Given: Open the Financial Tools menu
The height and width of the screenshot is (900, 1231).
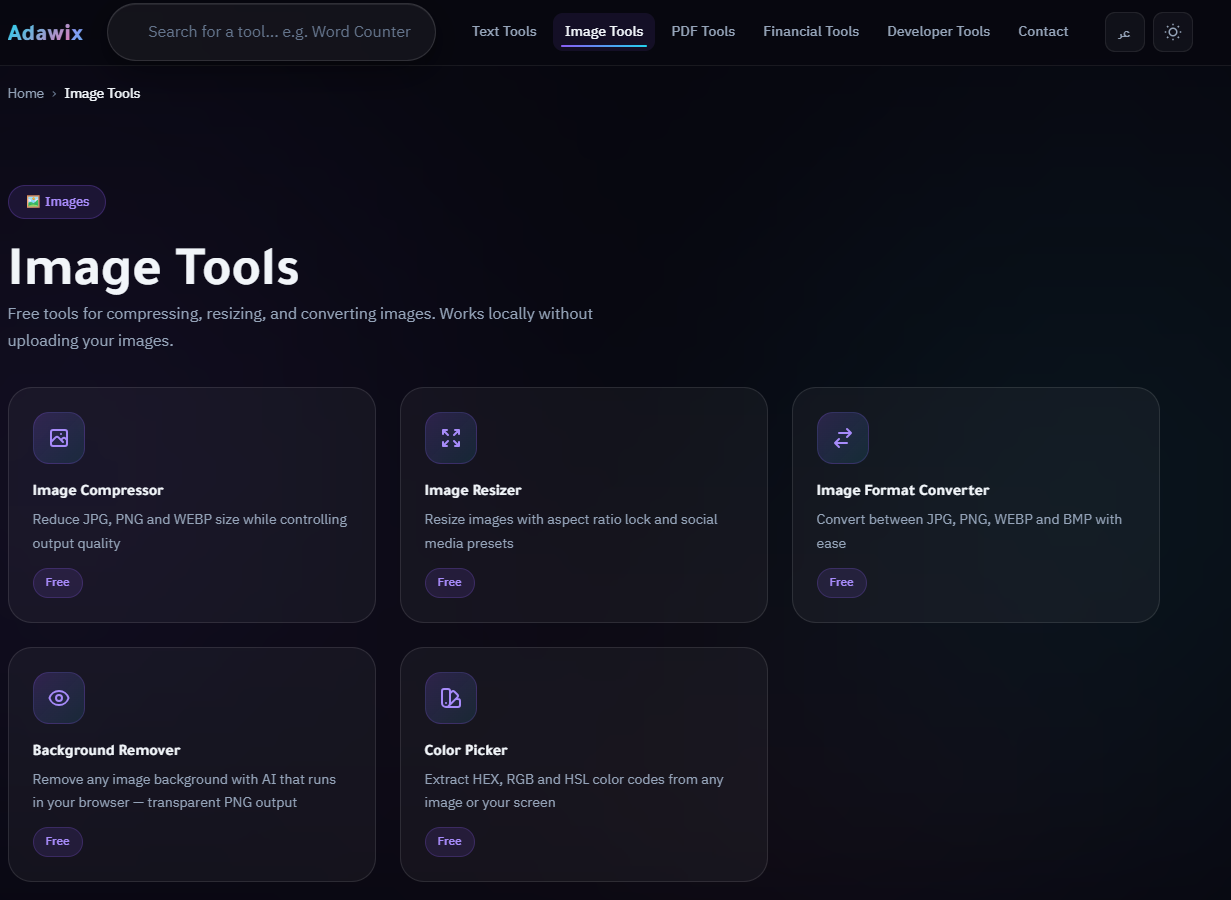Looking at the screenshot, I should click(811, 32).
